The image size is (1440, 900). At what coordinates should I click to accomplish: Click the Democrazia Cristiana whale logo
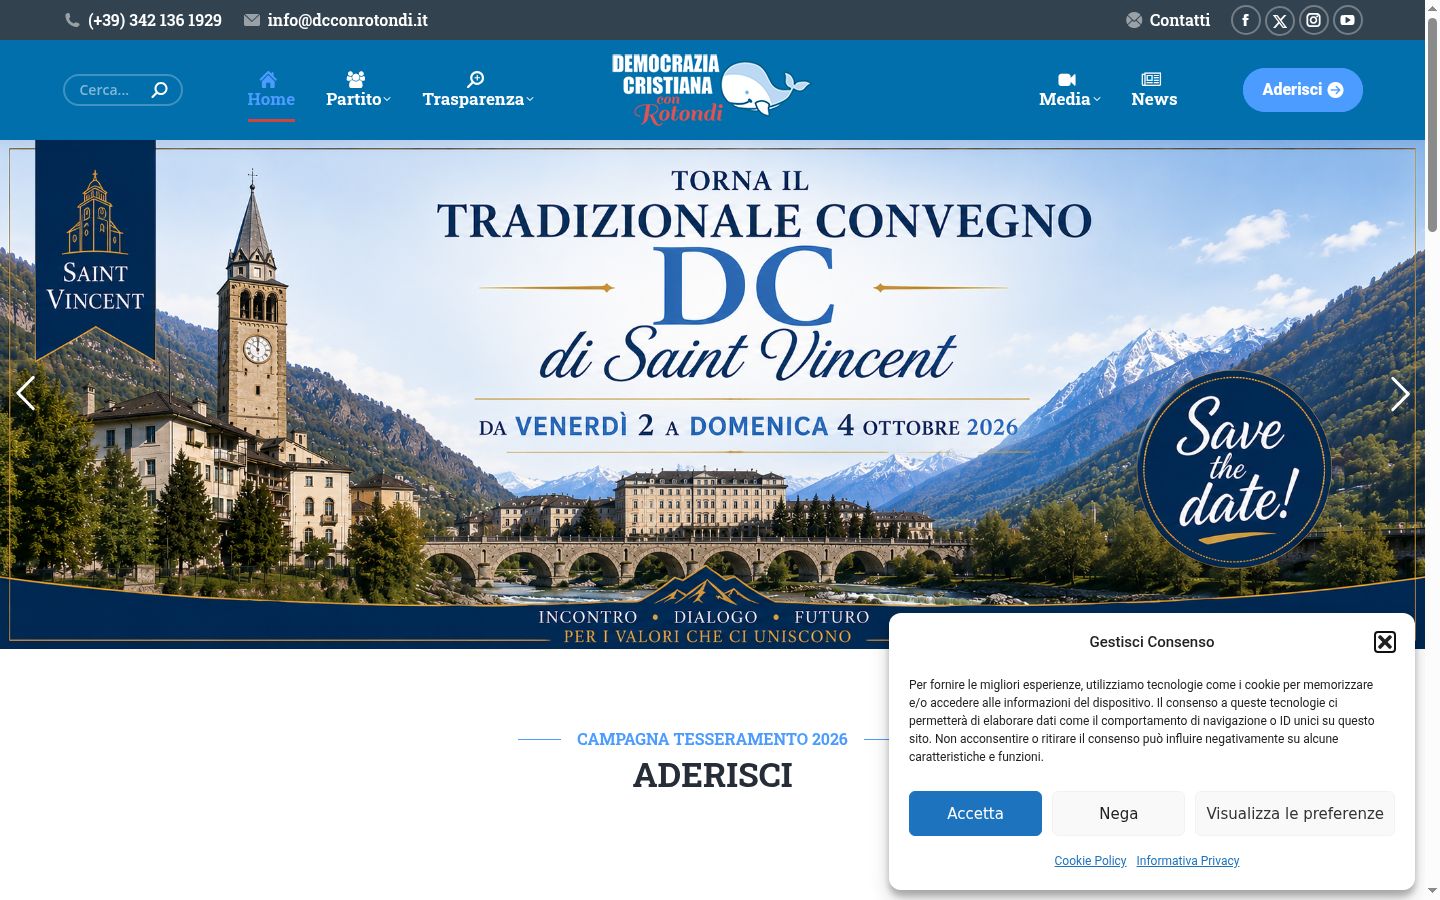[711, 89]
